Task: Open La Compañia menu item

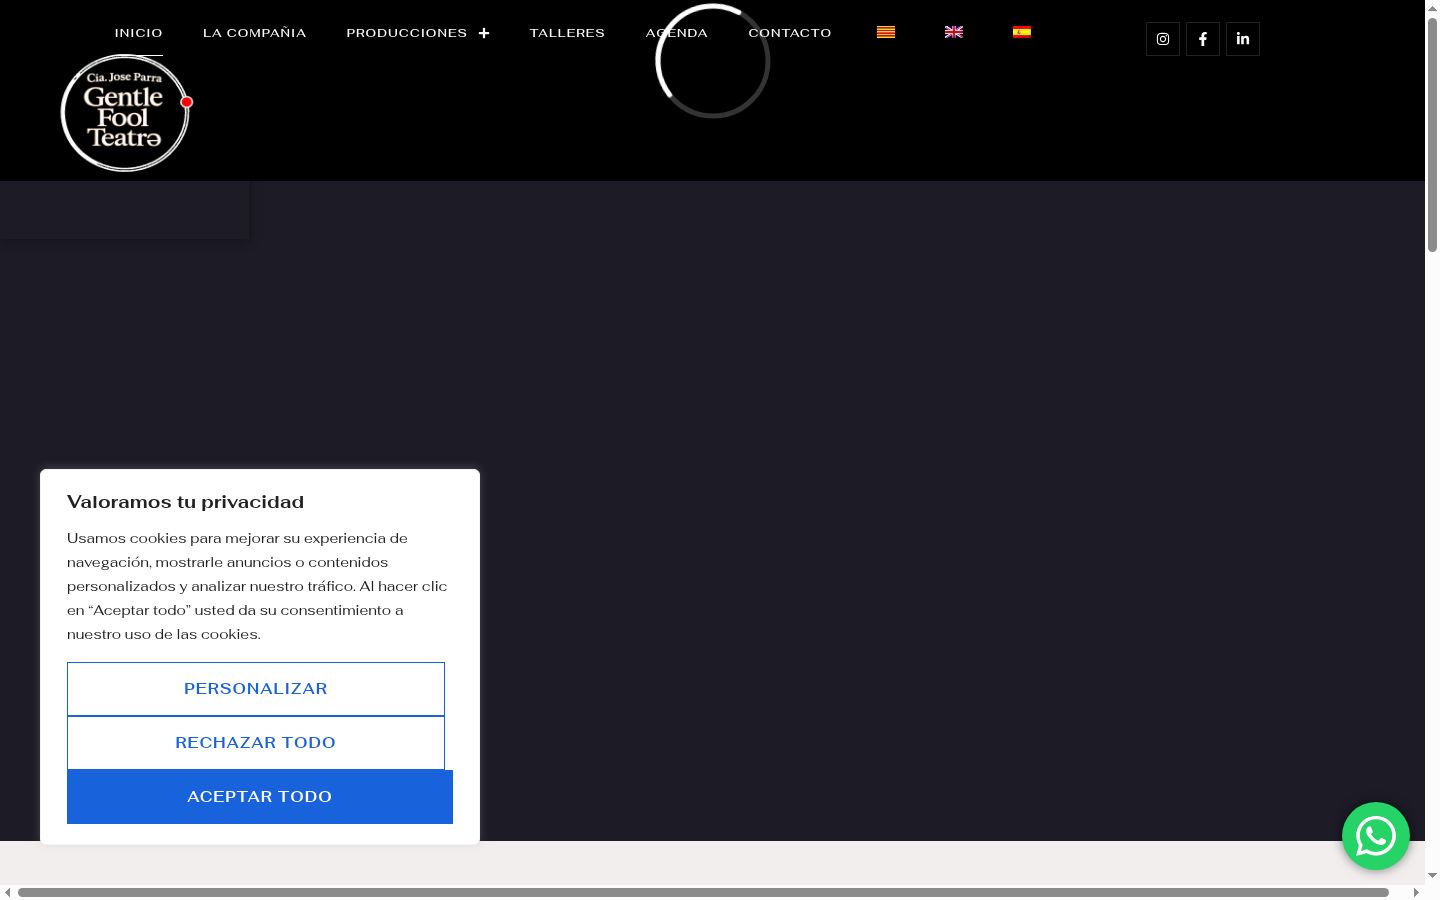Action: point(255,33)
